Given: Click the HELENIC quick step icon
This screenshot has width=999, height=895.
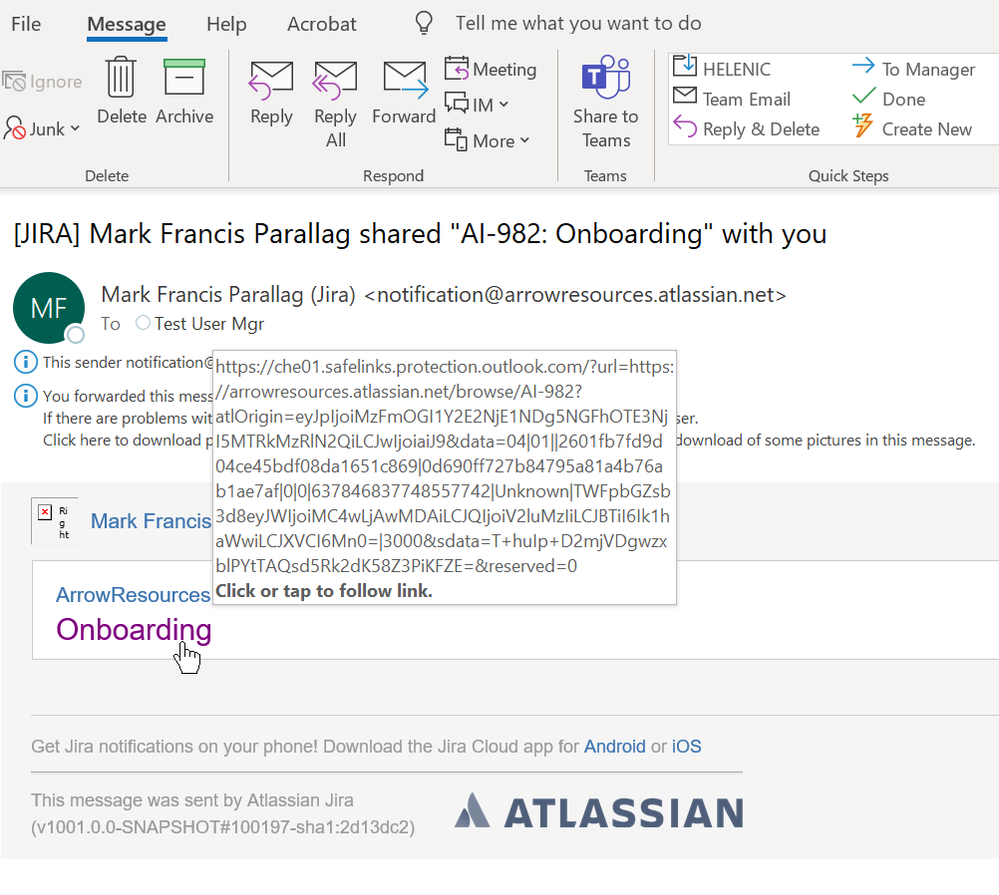Looking at the screenshot, I should pyautogui.click(x=685, y=67).
